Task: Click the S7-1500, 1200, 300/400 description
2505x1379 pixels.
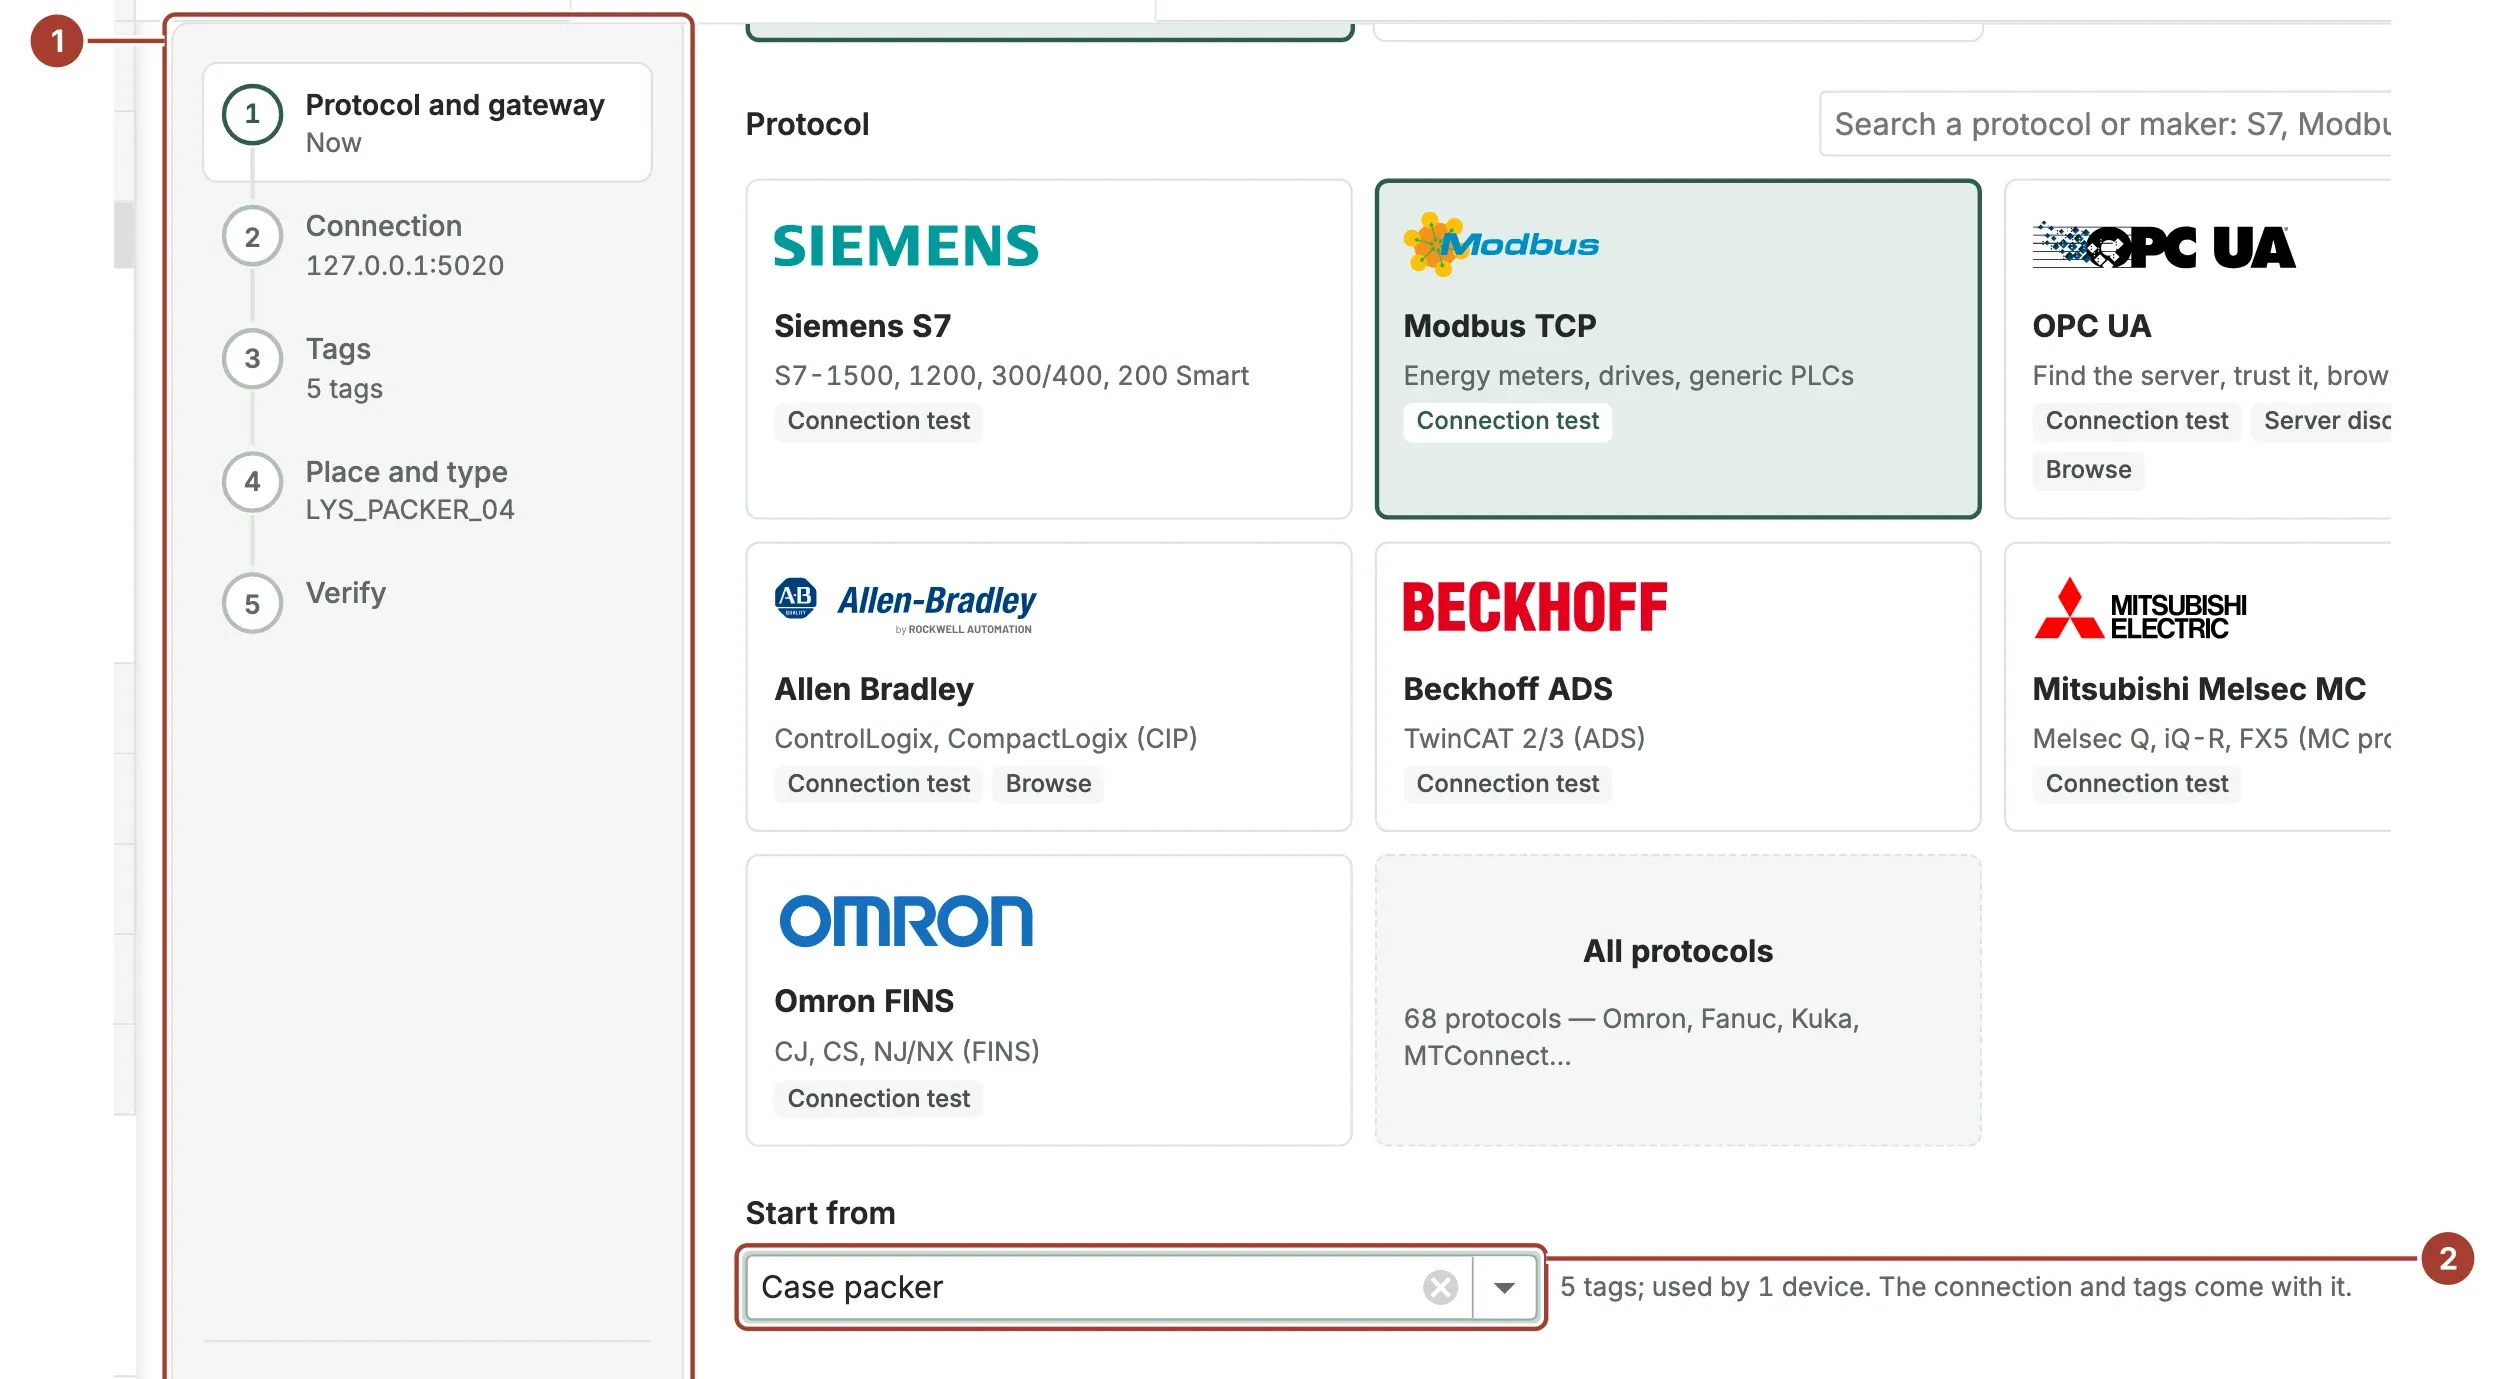Action: [x=1011, y=376]
